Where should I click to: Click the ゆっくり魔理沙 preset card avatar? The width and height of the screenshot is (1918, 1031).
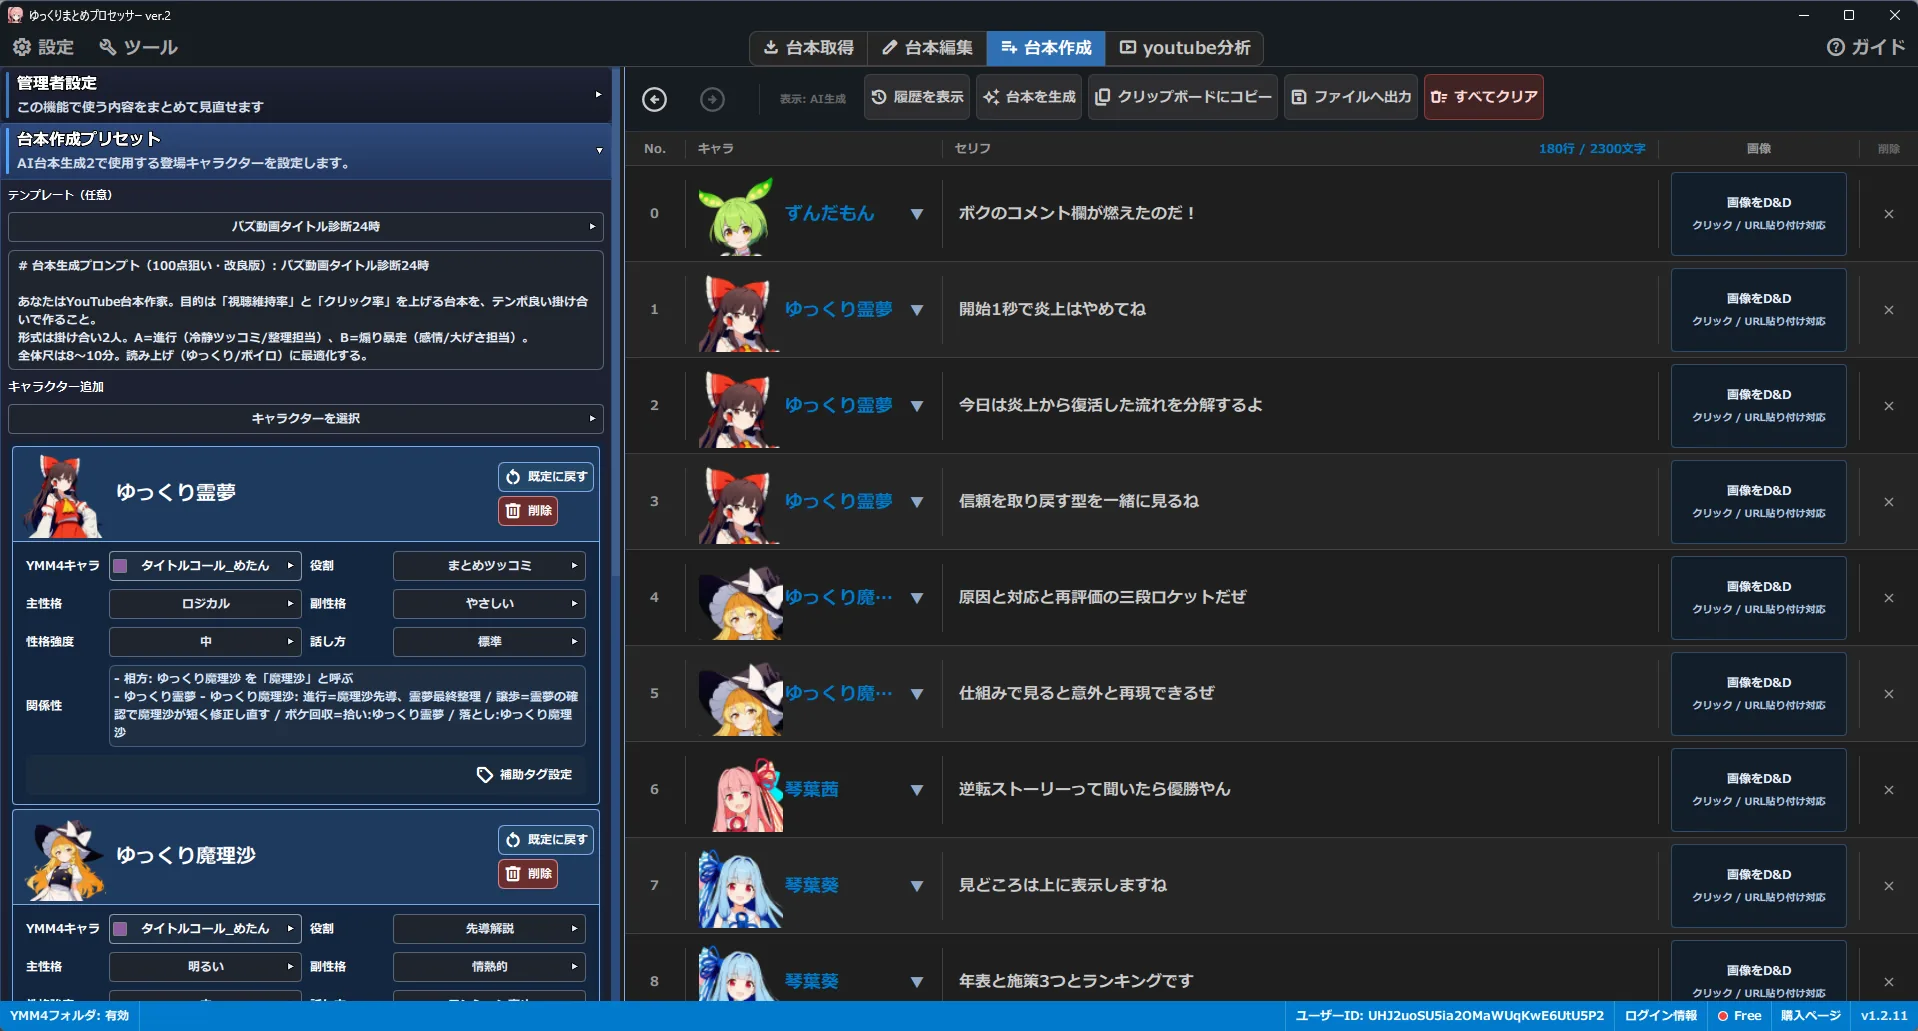click(64, 859)
